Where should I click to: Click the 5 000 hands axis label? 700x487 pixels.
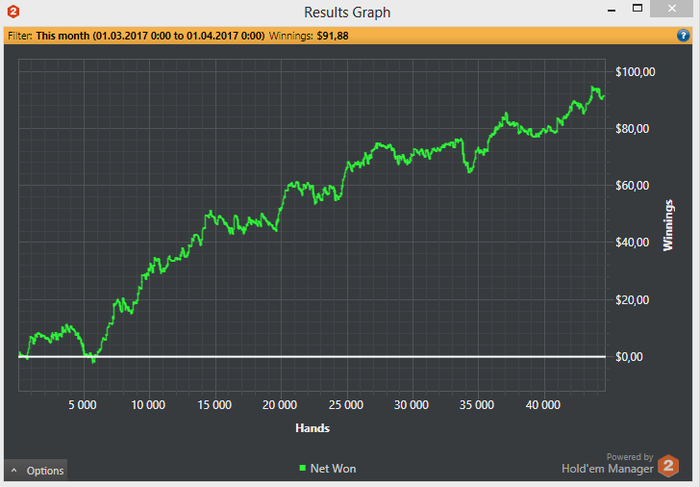83,405
